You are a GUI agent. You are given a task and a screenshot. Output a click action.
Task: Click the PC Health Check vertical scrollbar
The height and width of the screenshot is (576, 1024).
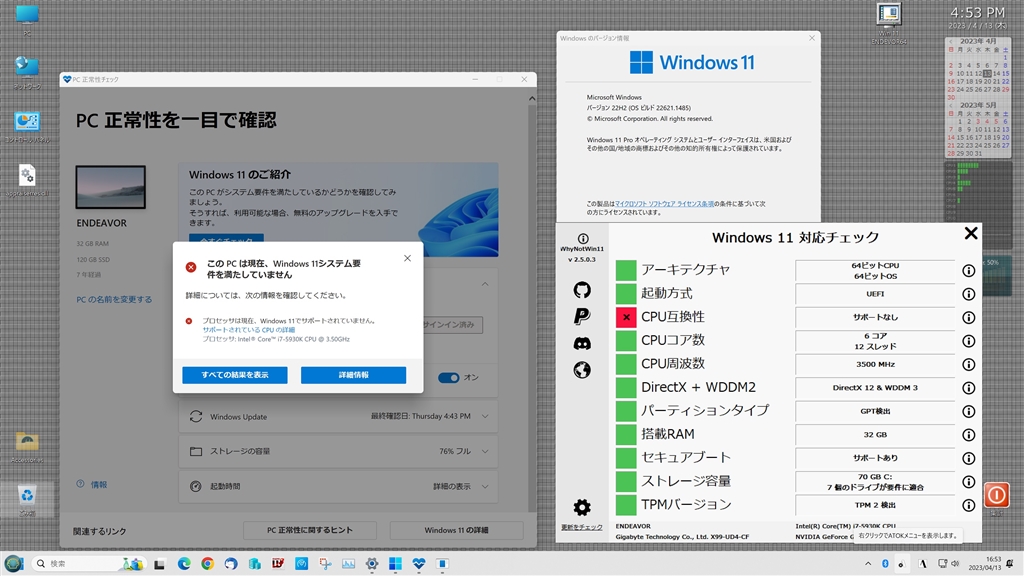click(x=532, y=304)
